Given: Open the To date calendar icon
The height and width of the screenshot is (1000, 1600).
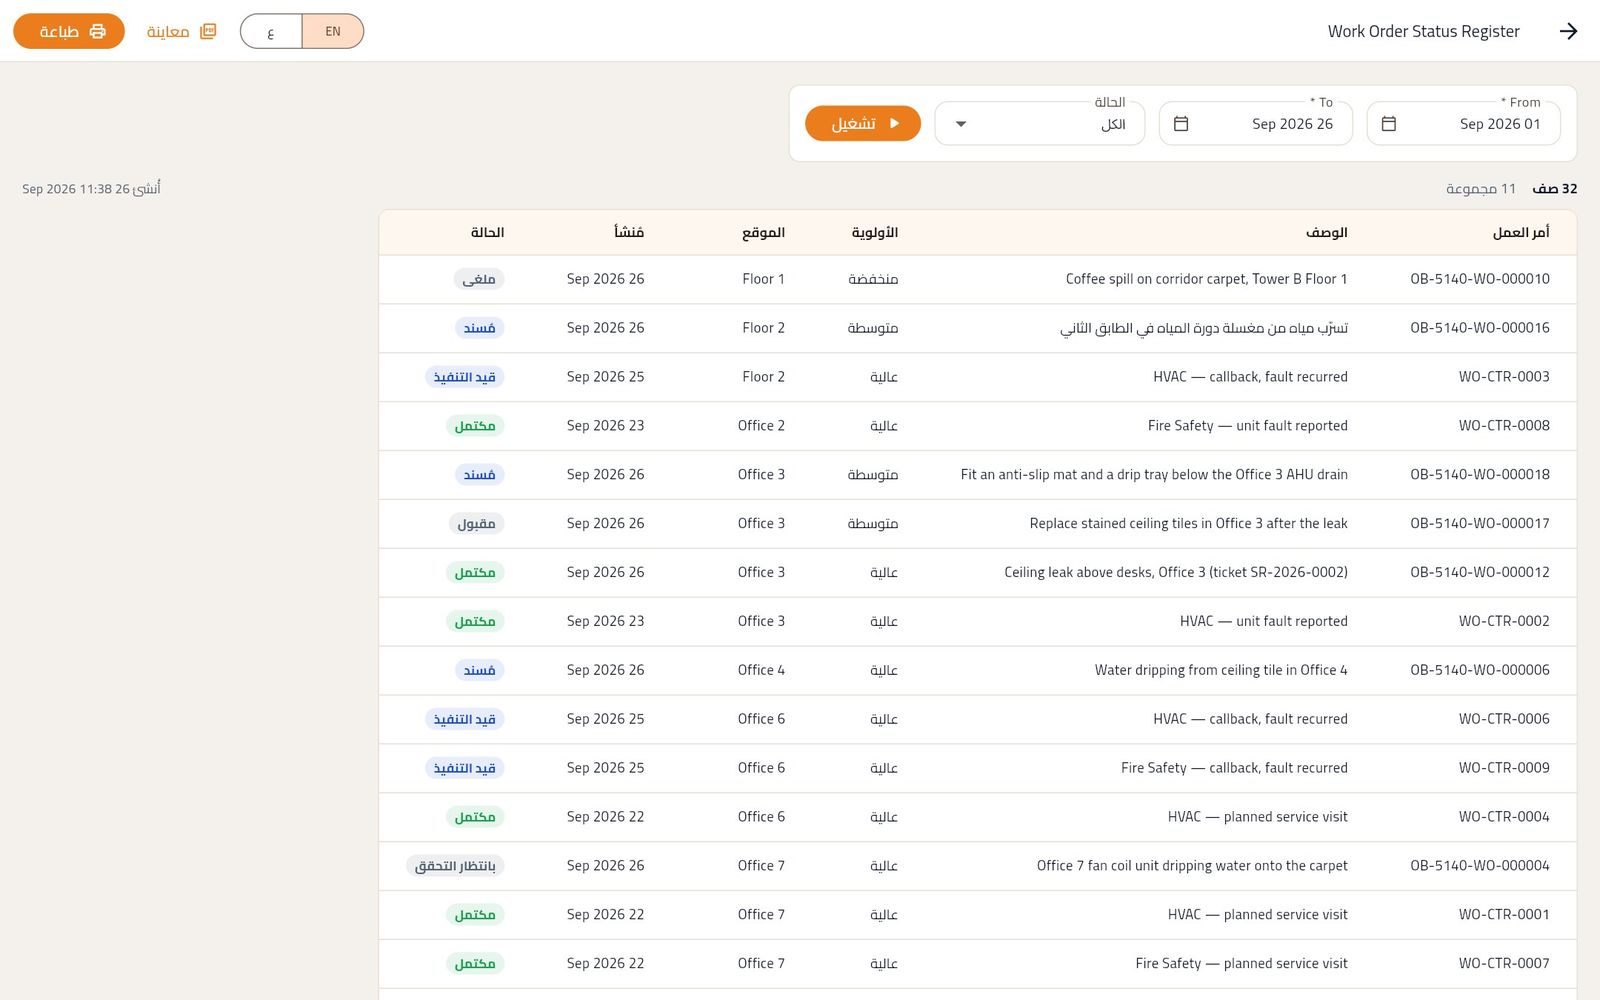Looking at the screenshot, I should [x=1181, y=124].
